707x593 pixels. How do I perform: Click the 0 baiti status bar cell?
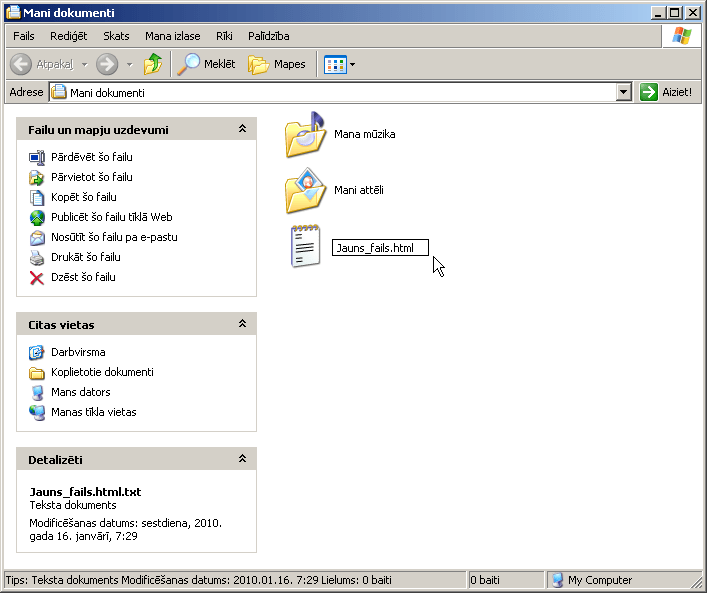click(x=505, y=580)
